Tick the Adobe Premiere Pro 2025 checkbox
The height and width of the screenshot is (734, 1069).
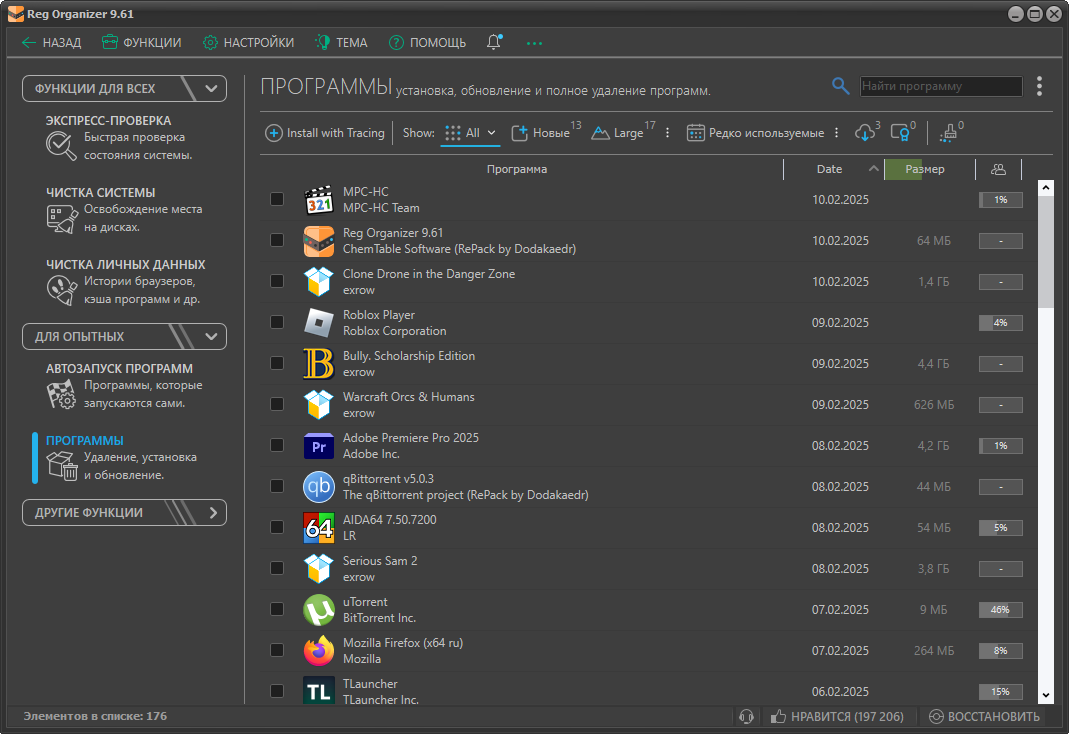[277, 445]
